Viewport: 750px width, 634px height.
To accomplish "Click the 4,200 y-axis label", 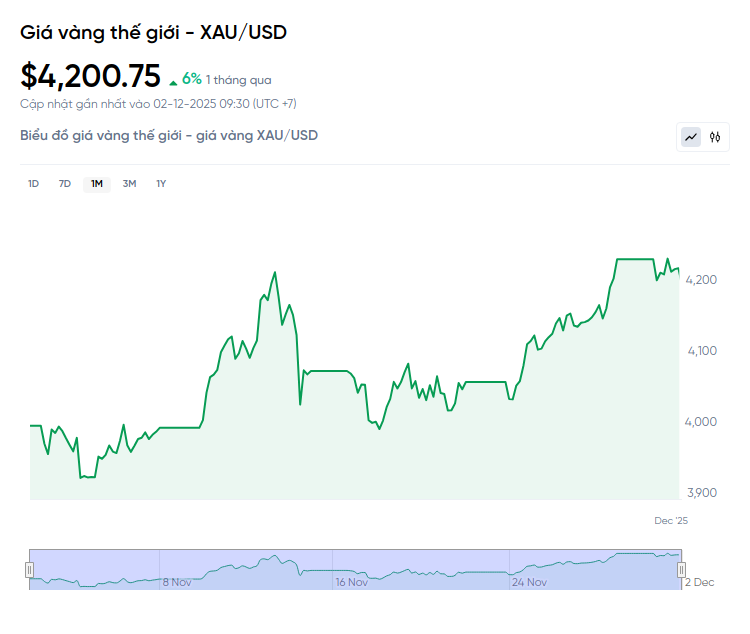I will coord(701,280).
